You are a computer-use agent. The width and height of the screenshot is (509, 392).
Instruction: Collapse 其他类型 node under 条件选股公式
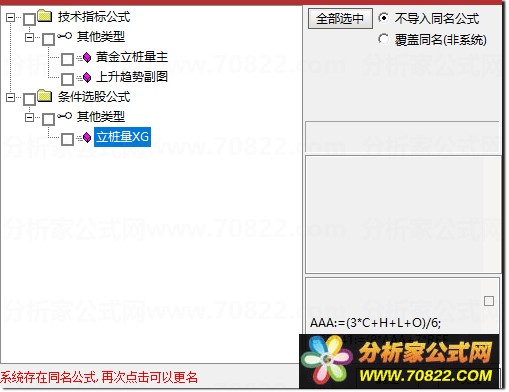click(x=30, y=117)
